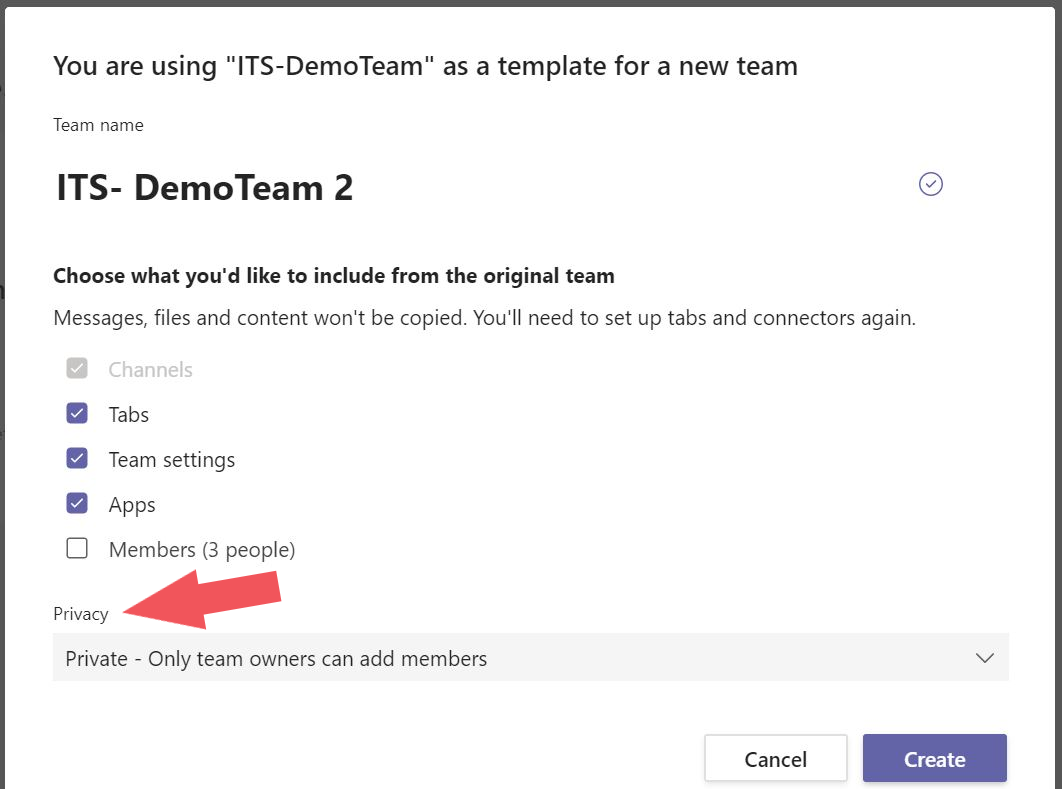Click the dialog title text
This screenshot has width=1062, height=789.
425,65
